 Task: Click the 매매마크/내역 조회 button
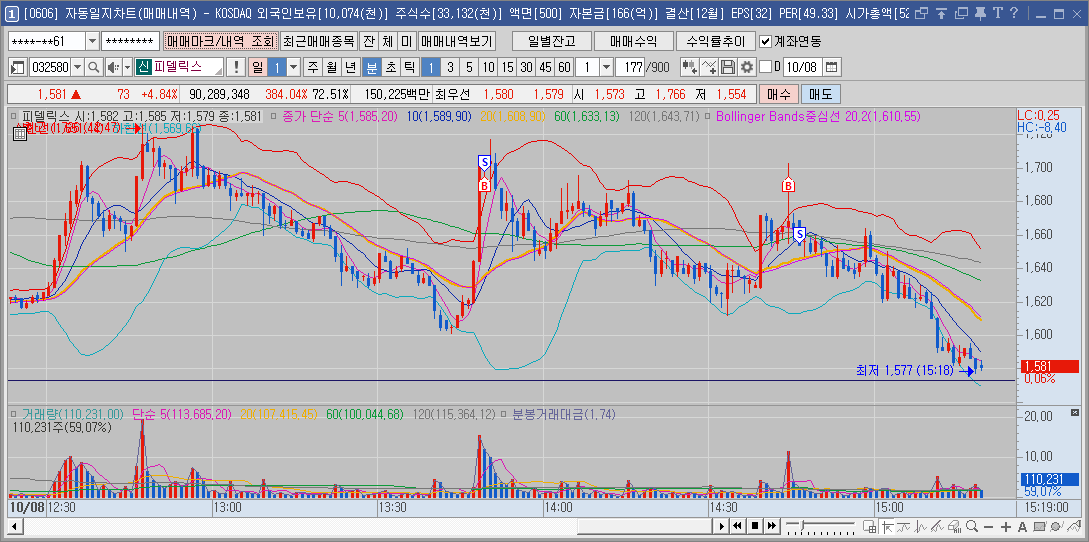tap(221, 41)
